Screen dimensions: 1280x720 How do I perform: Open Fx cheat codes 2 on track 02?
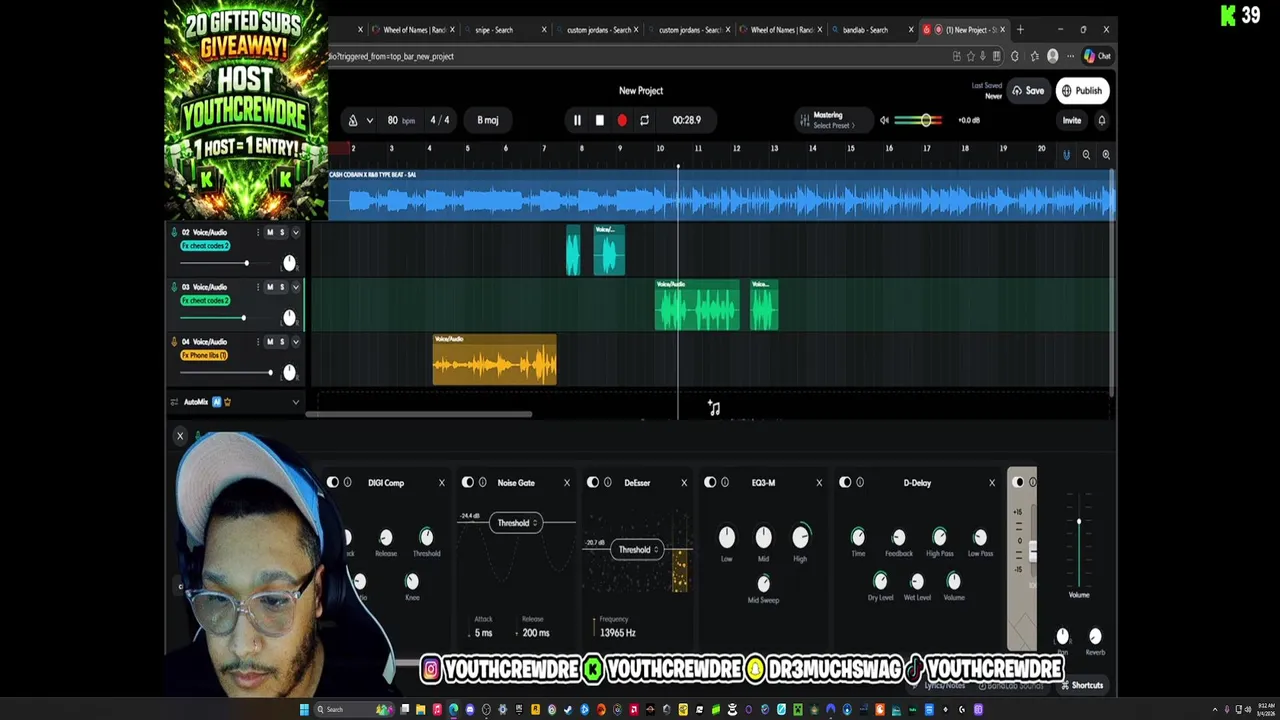205,246
